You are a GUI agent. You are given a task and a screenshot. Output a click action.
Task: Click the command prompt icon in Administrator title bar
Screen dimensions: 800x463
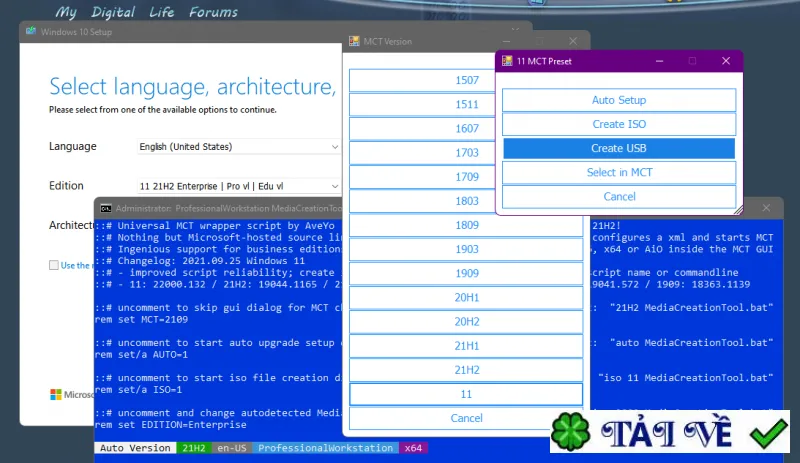pyautogui.click(x=106, y=208)
